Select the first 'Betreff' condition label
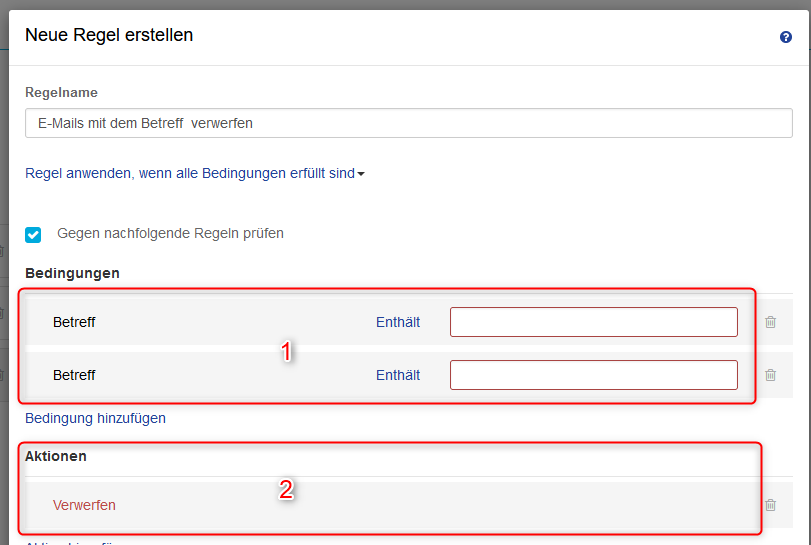 coord(74,322)
